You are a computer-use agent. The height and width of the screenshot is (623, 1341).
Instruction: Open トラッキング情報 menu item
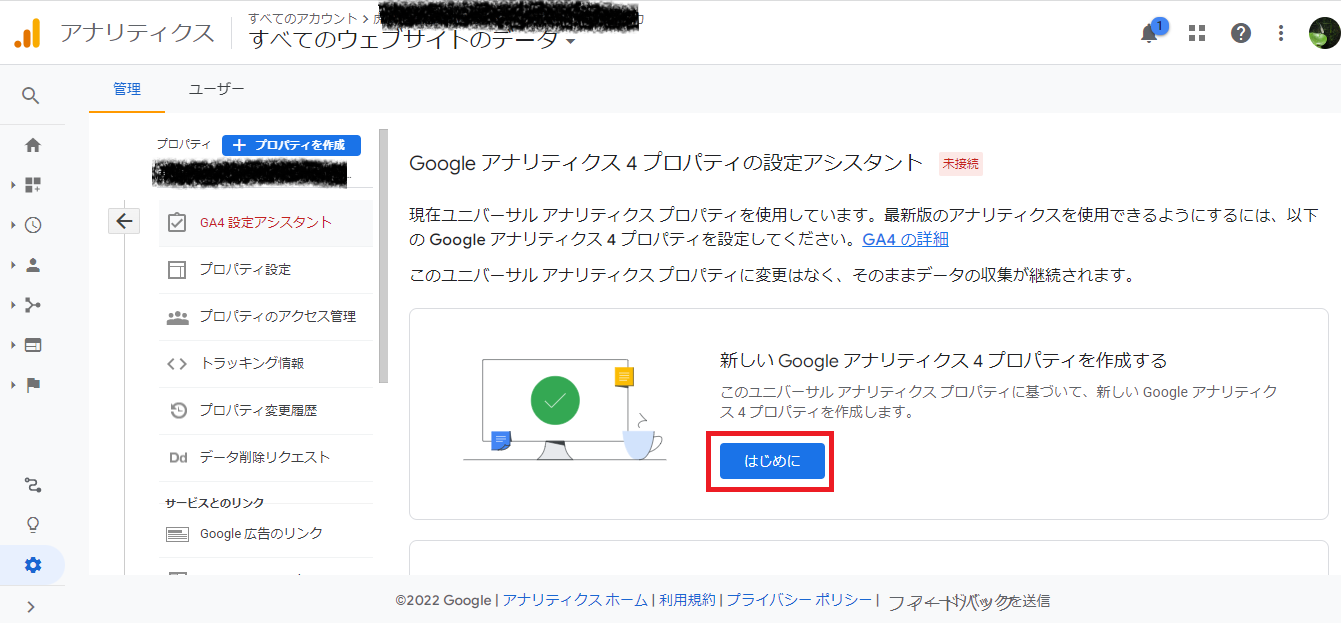[x=266, y=364]
